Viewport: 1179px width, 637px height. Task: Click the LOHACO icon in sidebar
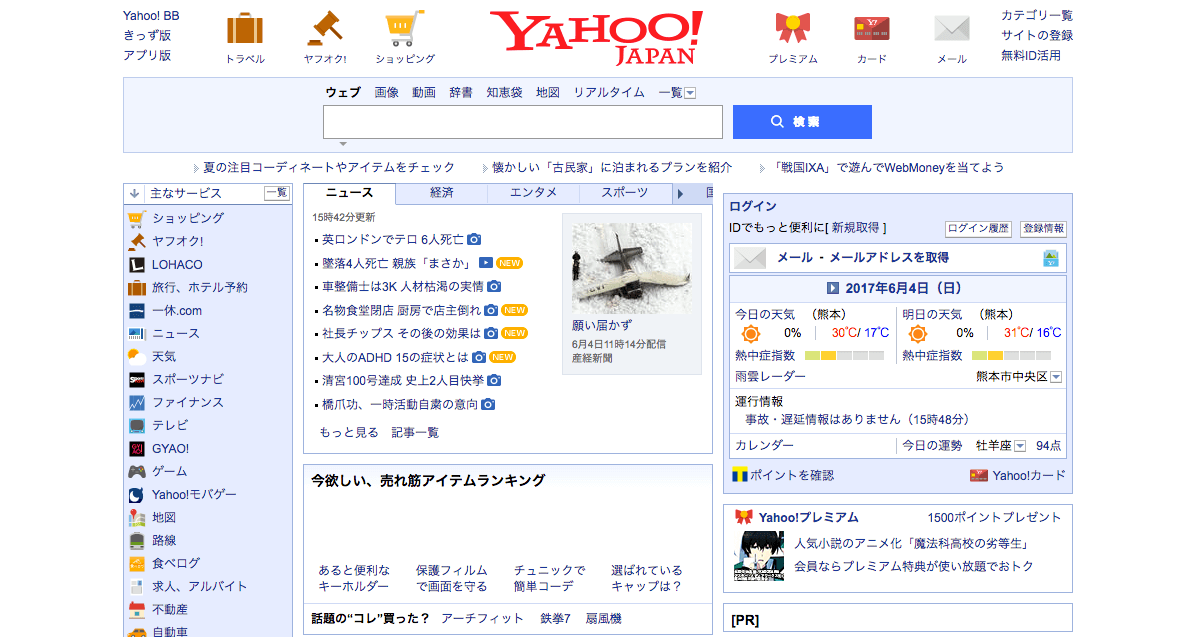point(137,265)
